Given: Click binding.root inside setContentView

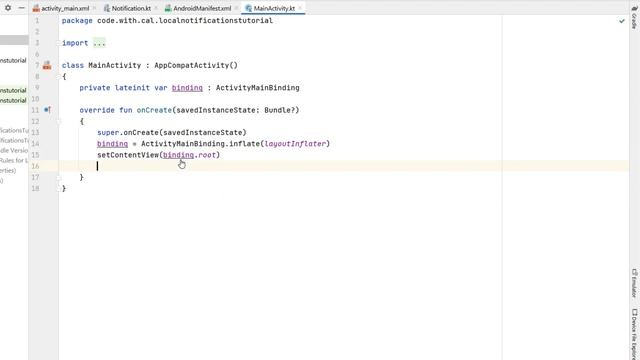Looking at the screenshot, I should (x=189, y=155).
